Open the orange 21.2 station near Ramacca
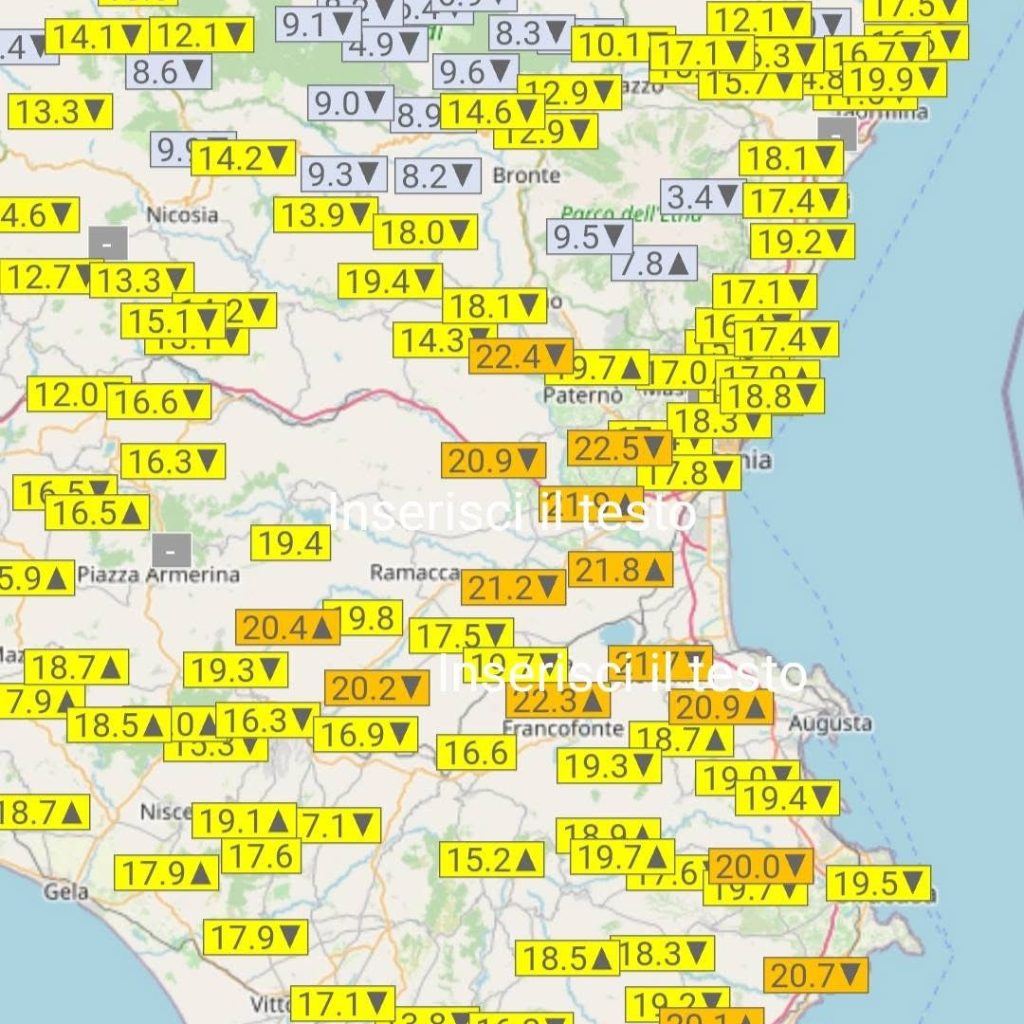 pyautogui.click(x=513, y=588)
